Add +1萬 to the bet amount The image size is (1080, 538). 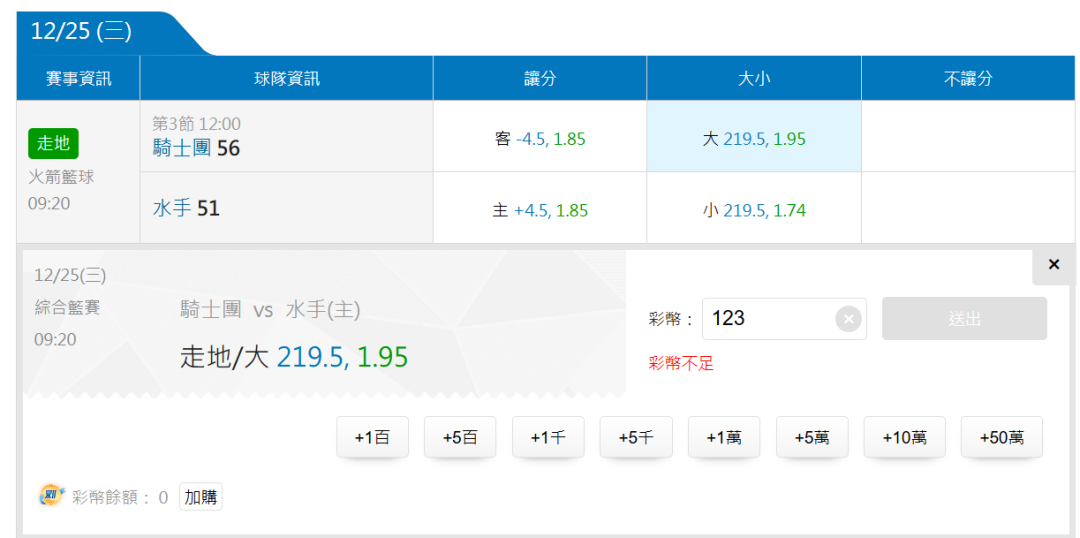(x=724, y=437)
